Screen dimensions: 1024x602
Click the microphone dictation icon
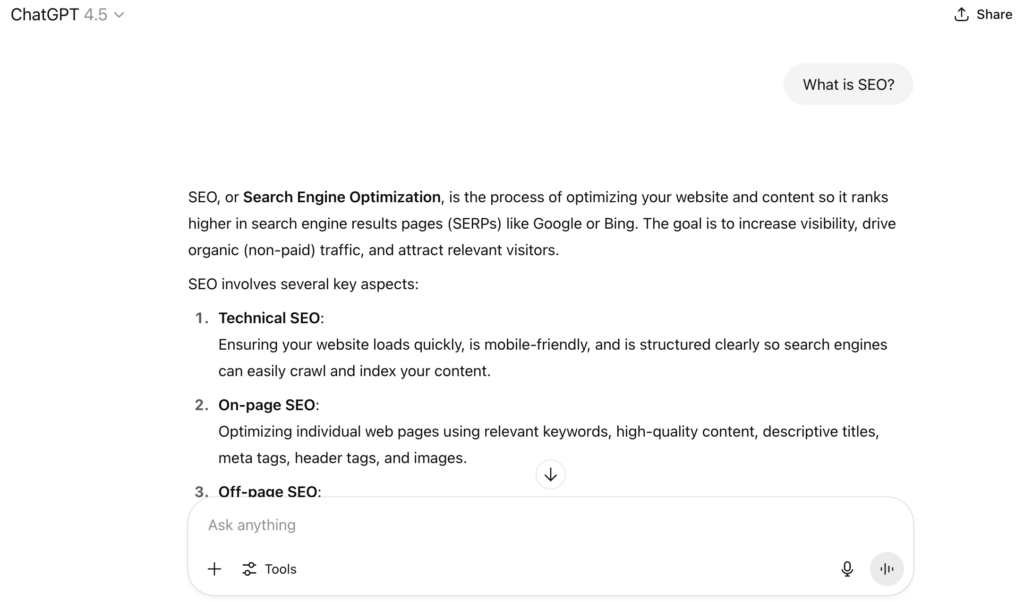(847, 569)
